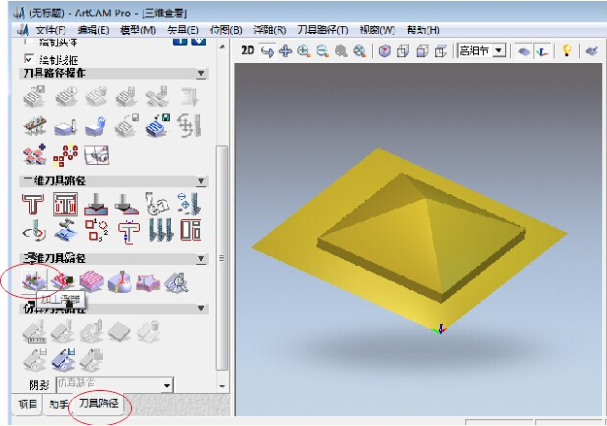607x426 pixels.
Task: Collapse the 二维刀具路径 section arrow
Action: coord(201,181)
